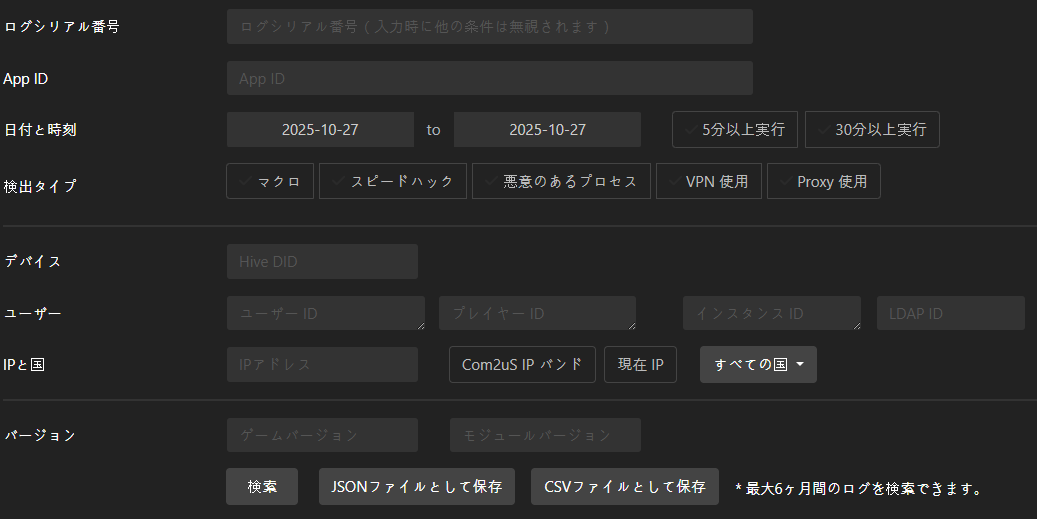Expand the すべての国 country dropdown

click(758, 365)
